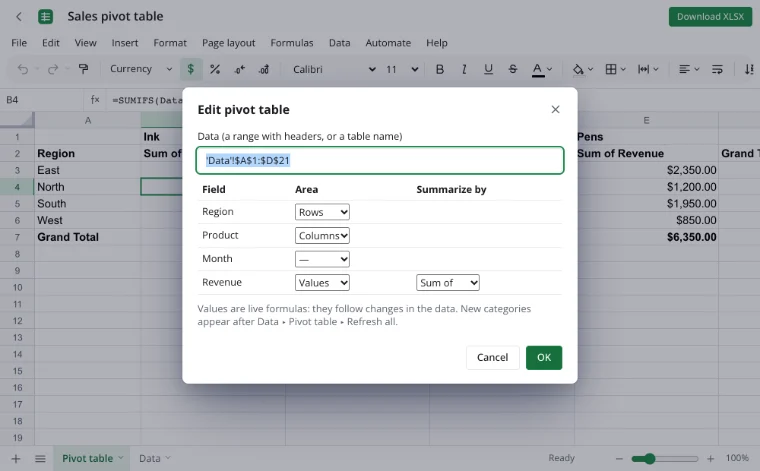Click the redo icon
Screen dimensions: 760x471
(53, 69)
